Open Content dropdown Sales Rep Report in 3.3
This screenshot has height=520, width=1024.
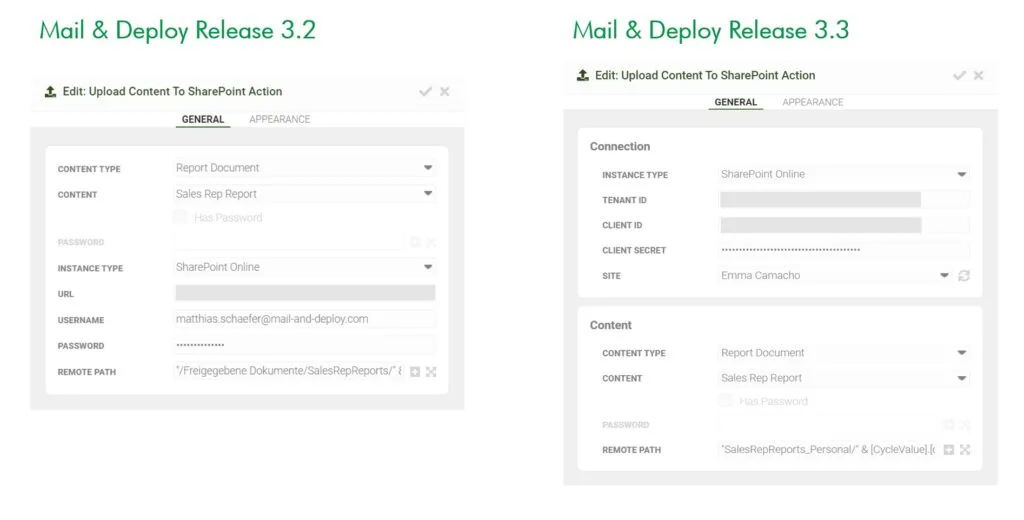click(x=844, y=378)
